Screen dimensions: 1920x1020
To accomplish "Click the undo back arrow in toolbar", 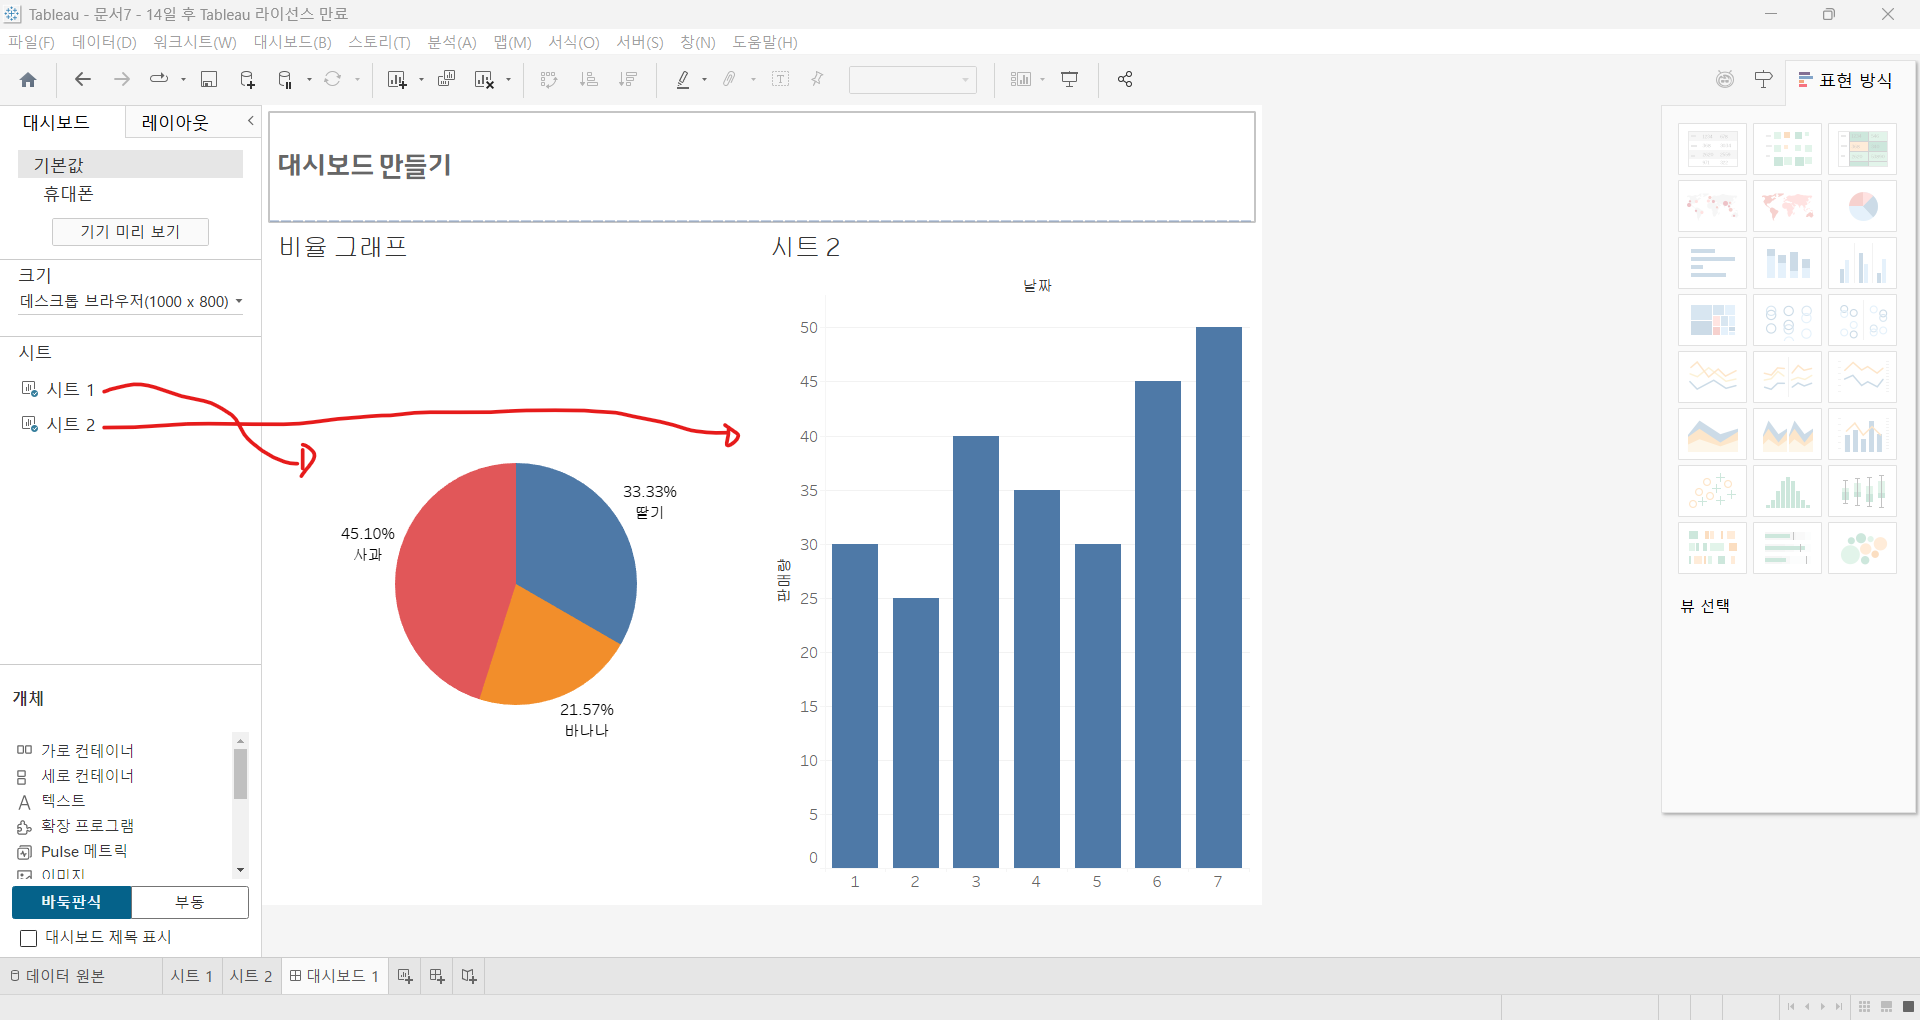I will (x=83, y=79).
